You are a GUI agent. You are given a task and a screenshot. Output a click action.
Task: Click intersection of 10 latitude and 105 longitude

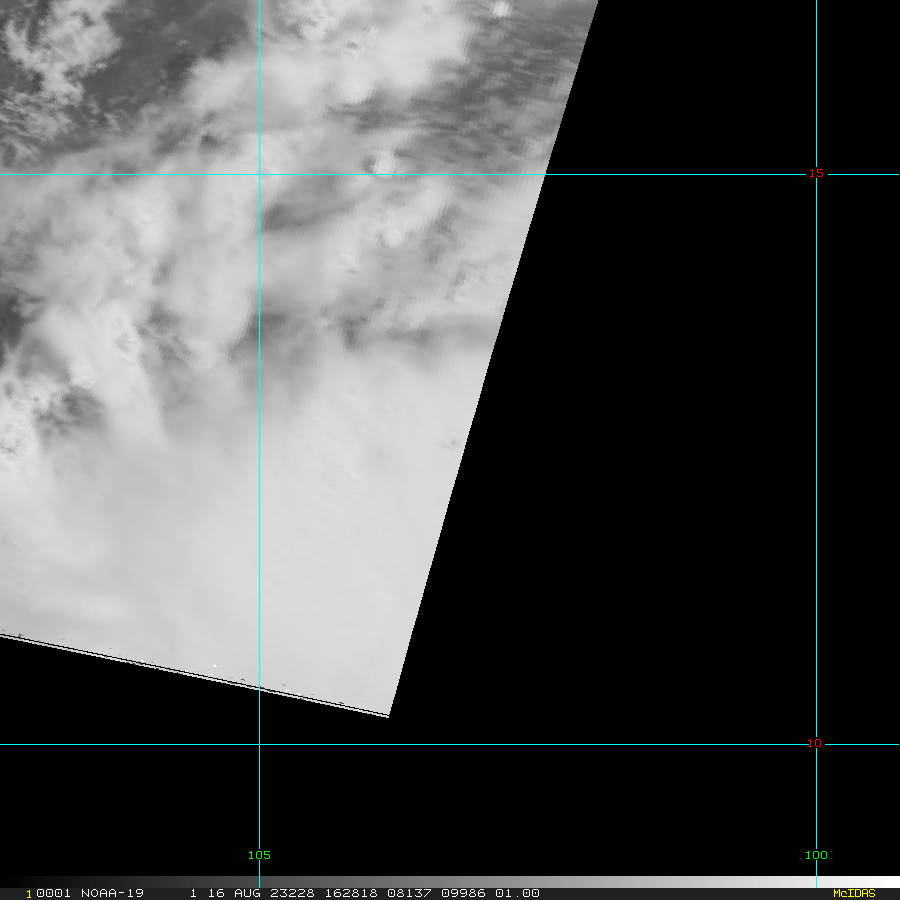point(259,744)
